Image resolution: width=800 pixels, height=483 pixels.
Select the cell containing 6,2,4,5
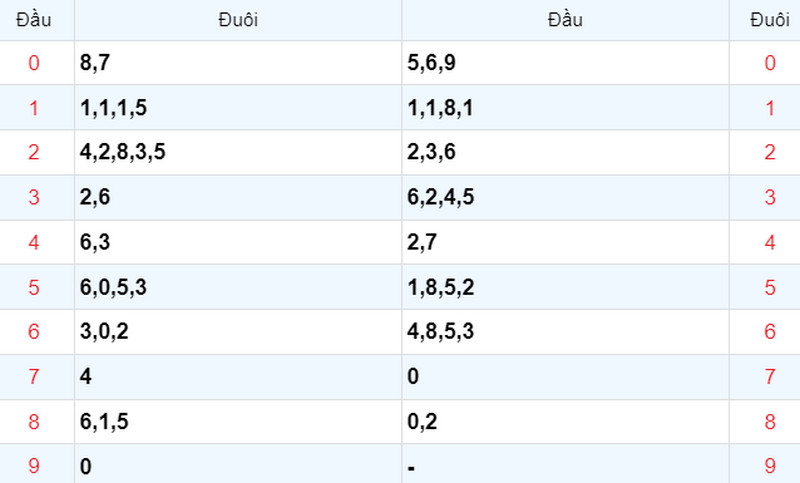(x=565, y=197)
